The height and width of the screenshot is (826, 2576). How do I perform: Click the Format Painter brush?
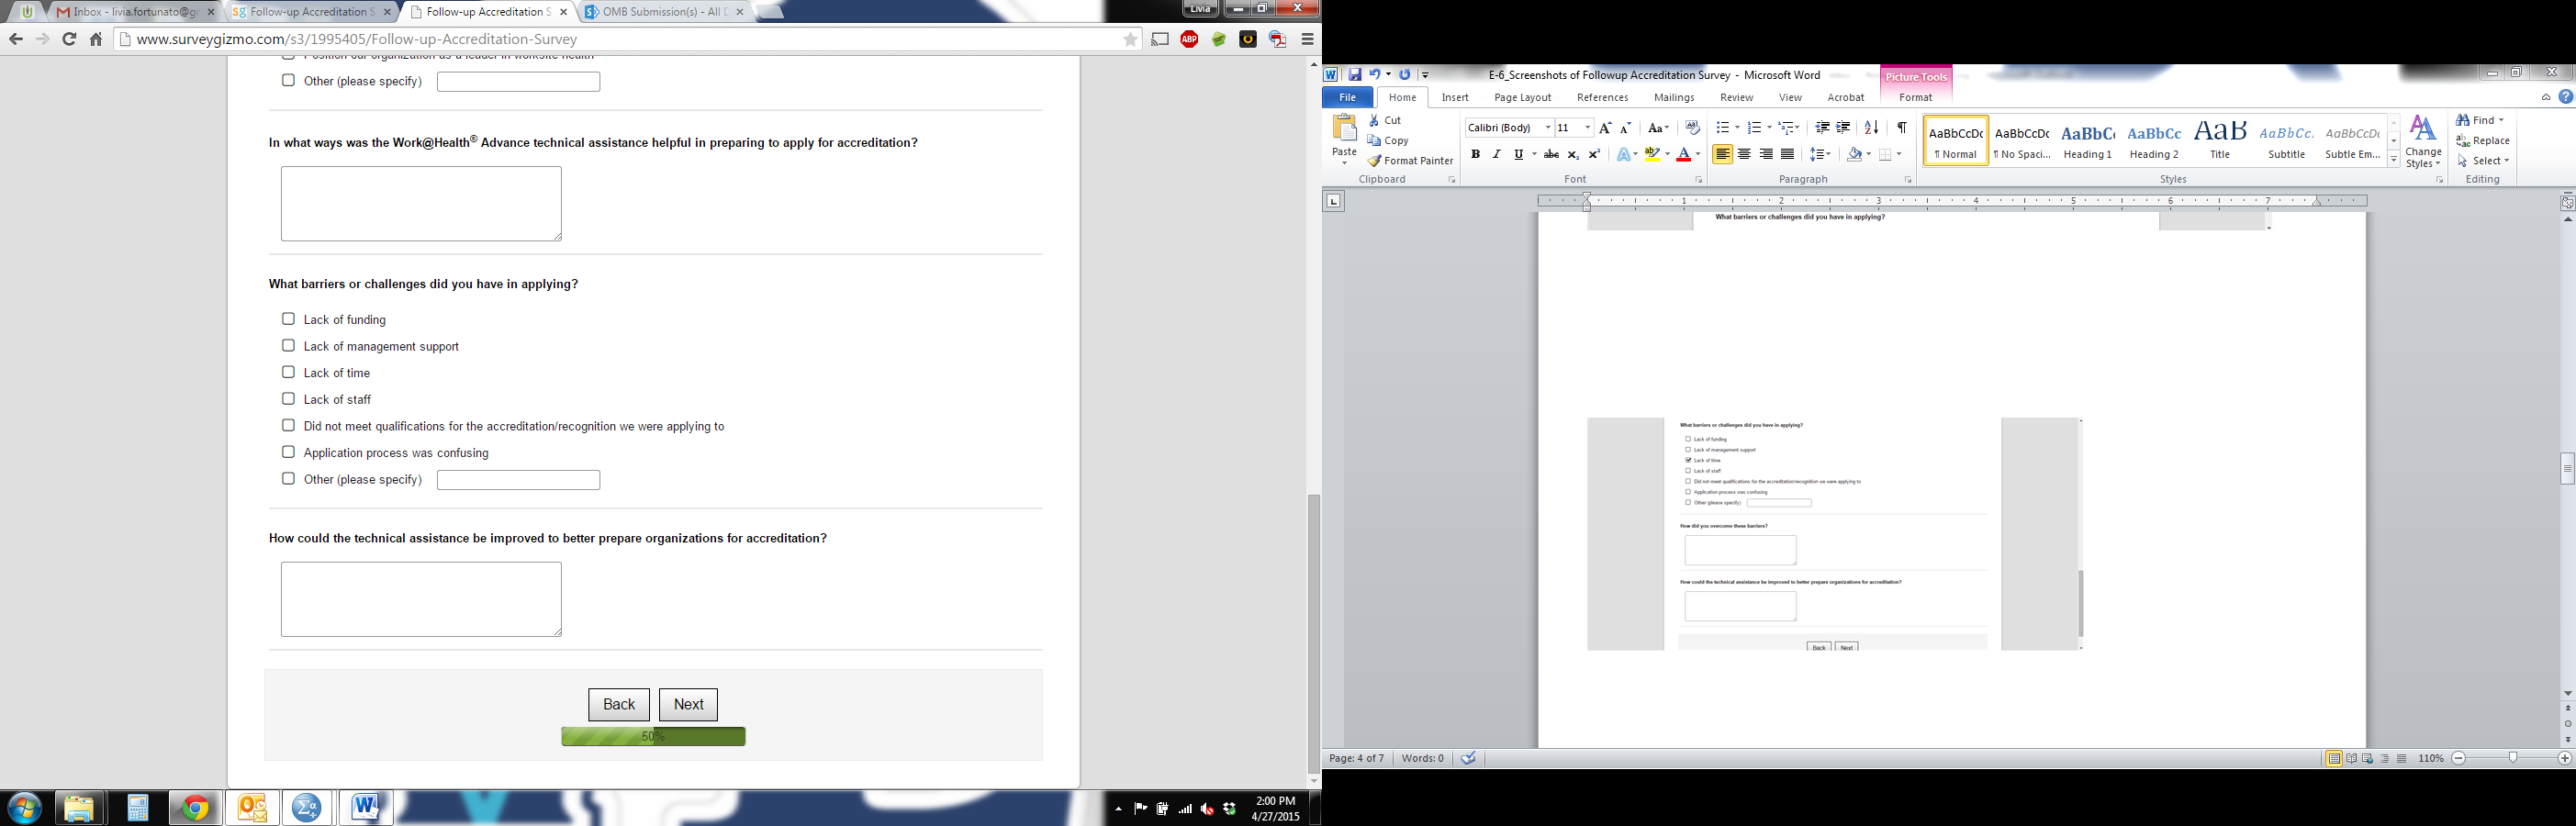point(1410,161)
